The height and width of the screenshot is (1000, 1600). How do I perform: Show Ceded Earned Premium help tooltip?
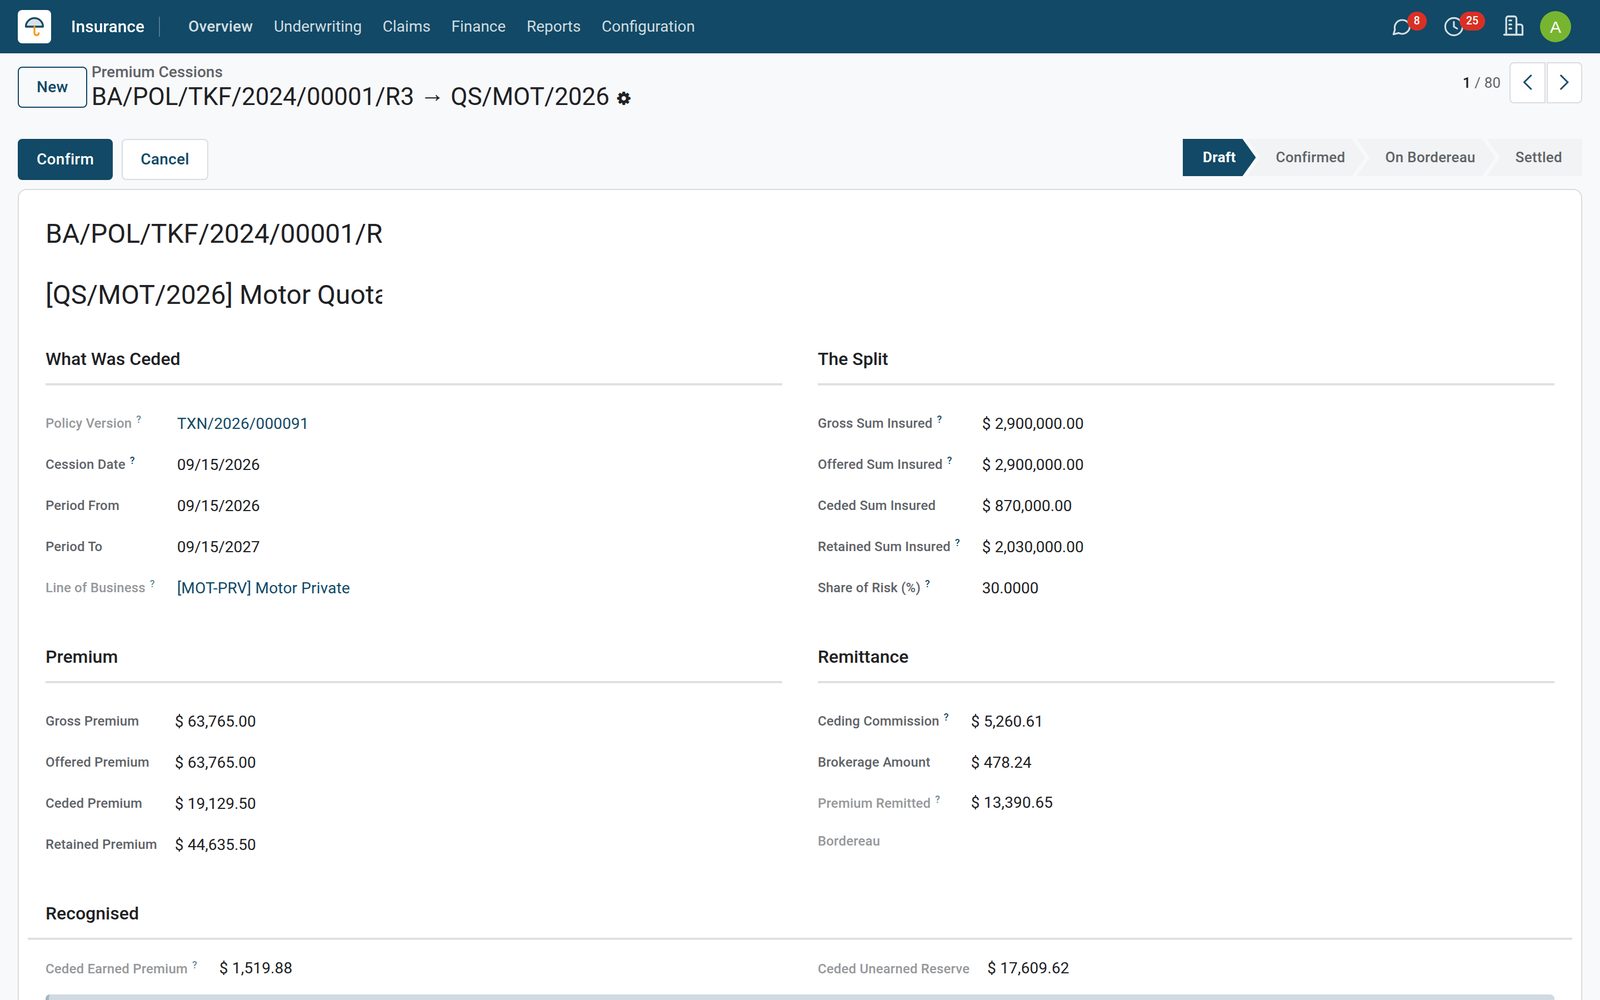click(x=194, y=964)
